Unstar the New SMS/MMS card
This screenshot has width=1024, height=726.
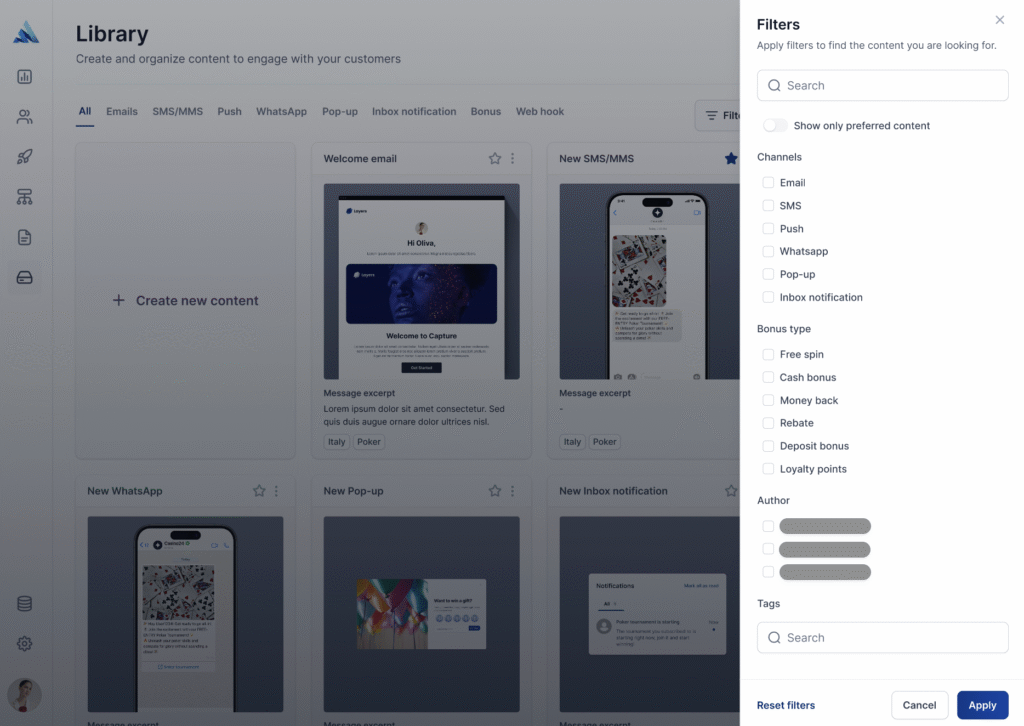click(x=731, y=158)
